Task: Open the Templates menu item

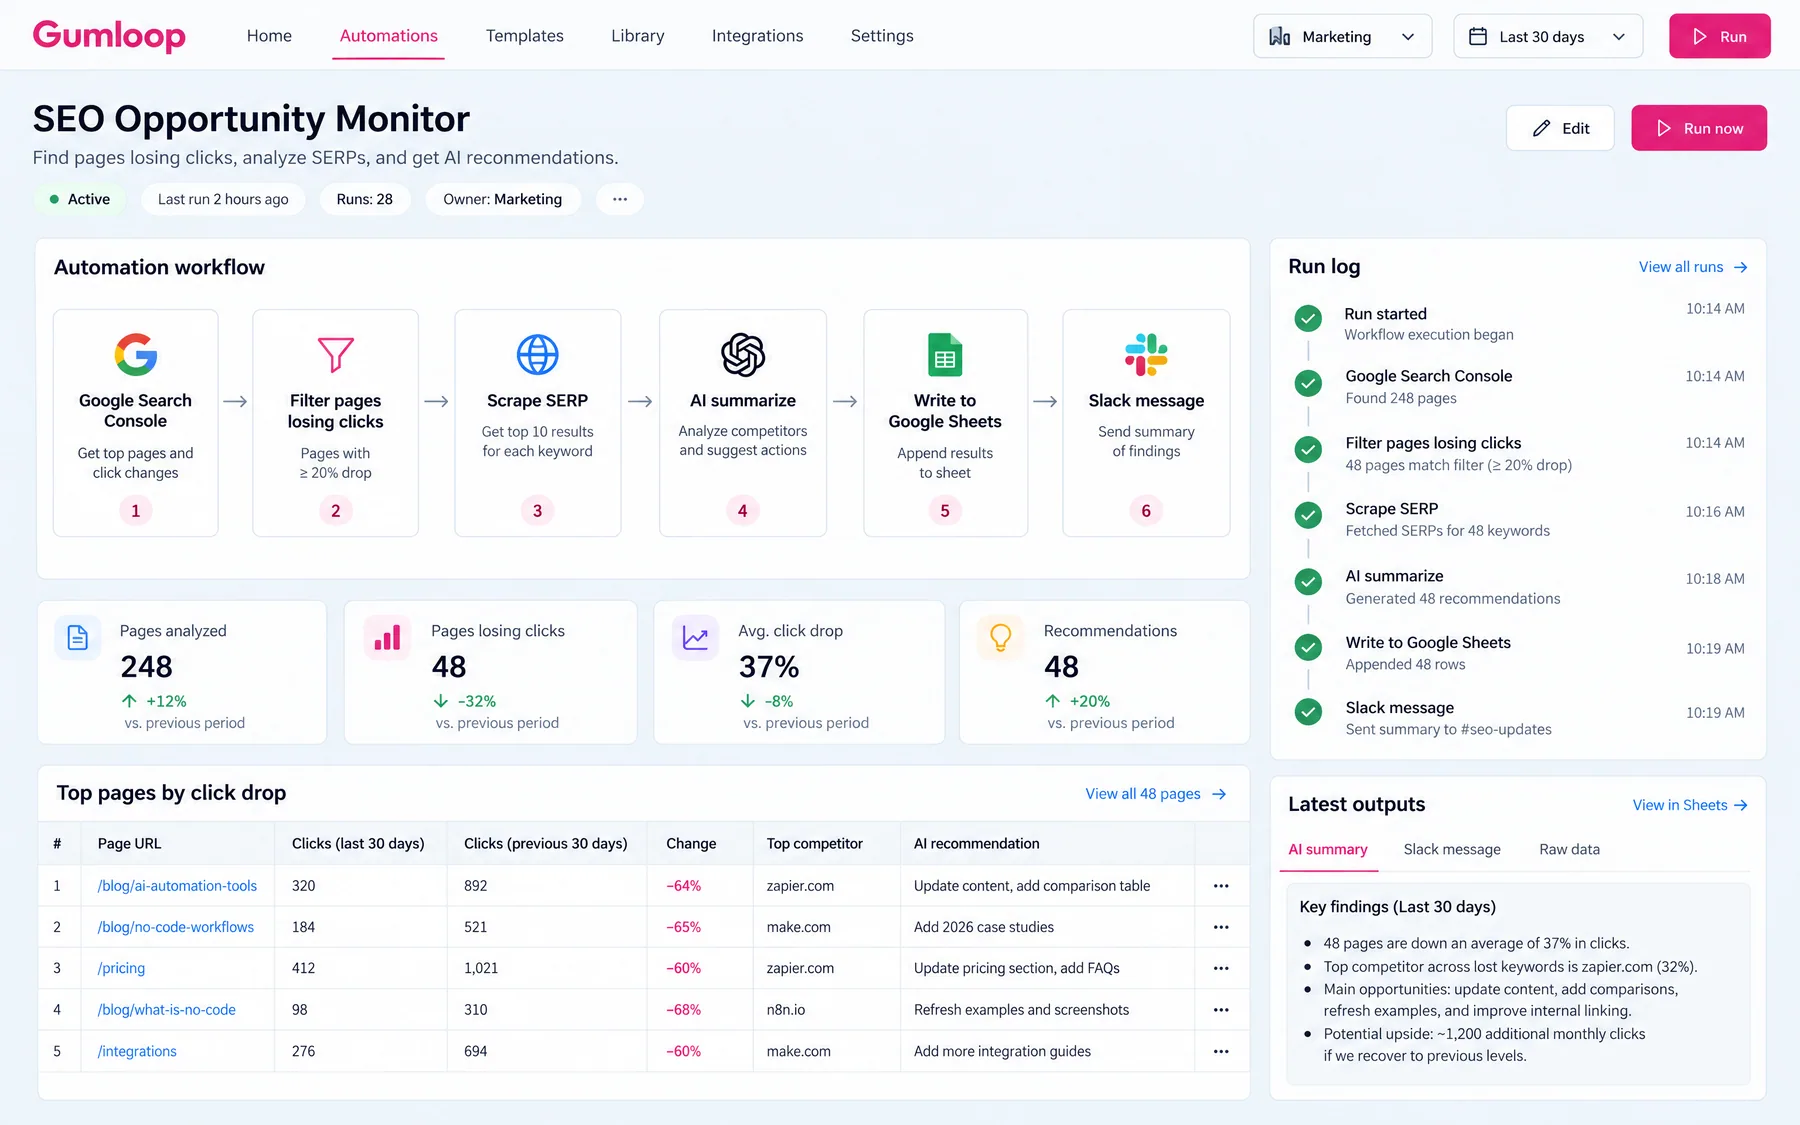Action: (525, 36)
